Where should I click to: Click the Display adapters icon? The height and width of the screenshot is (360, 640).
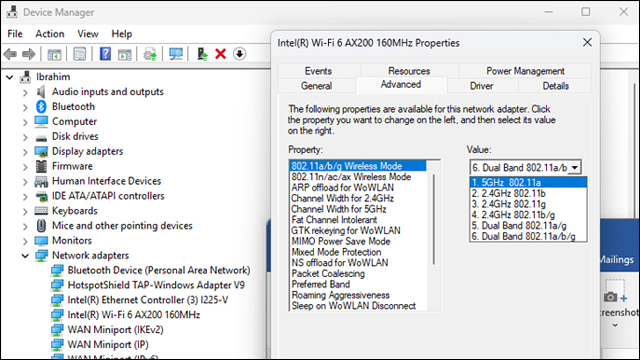(x=41, y=151)
